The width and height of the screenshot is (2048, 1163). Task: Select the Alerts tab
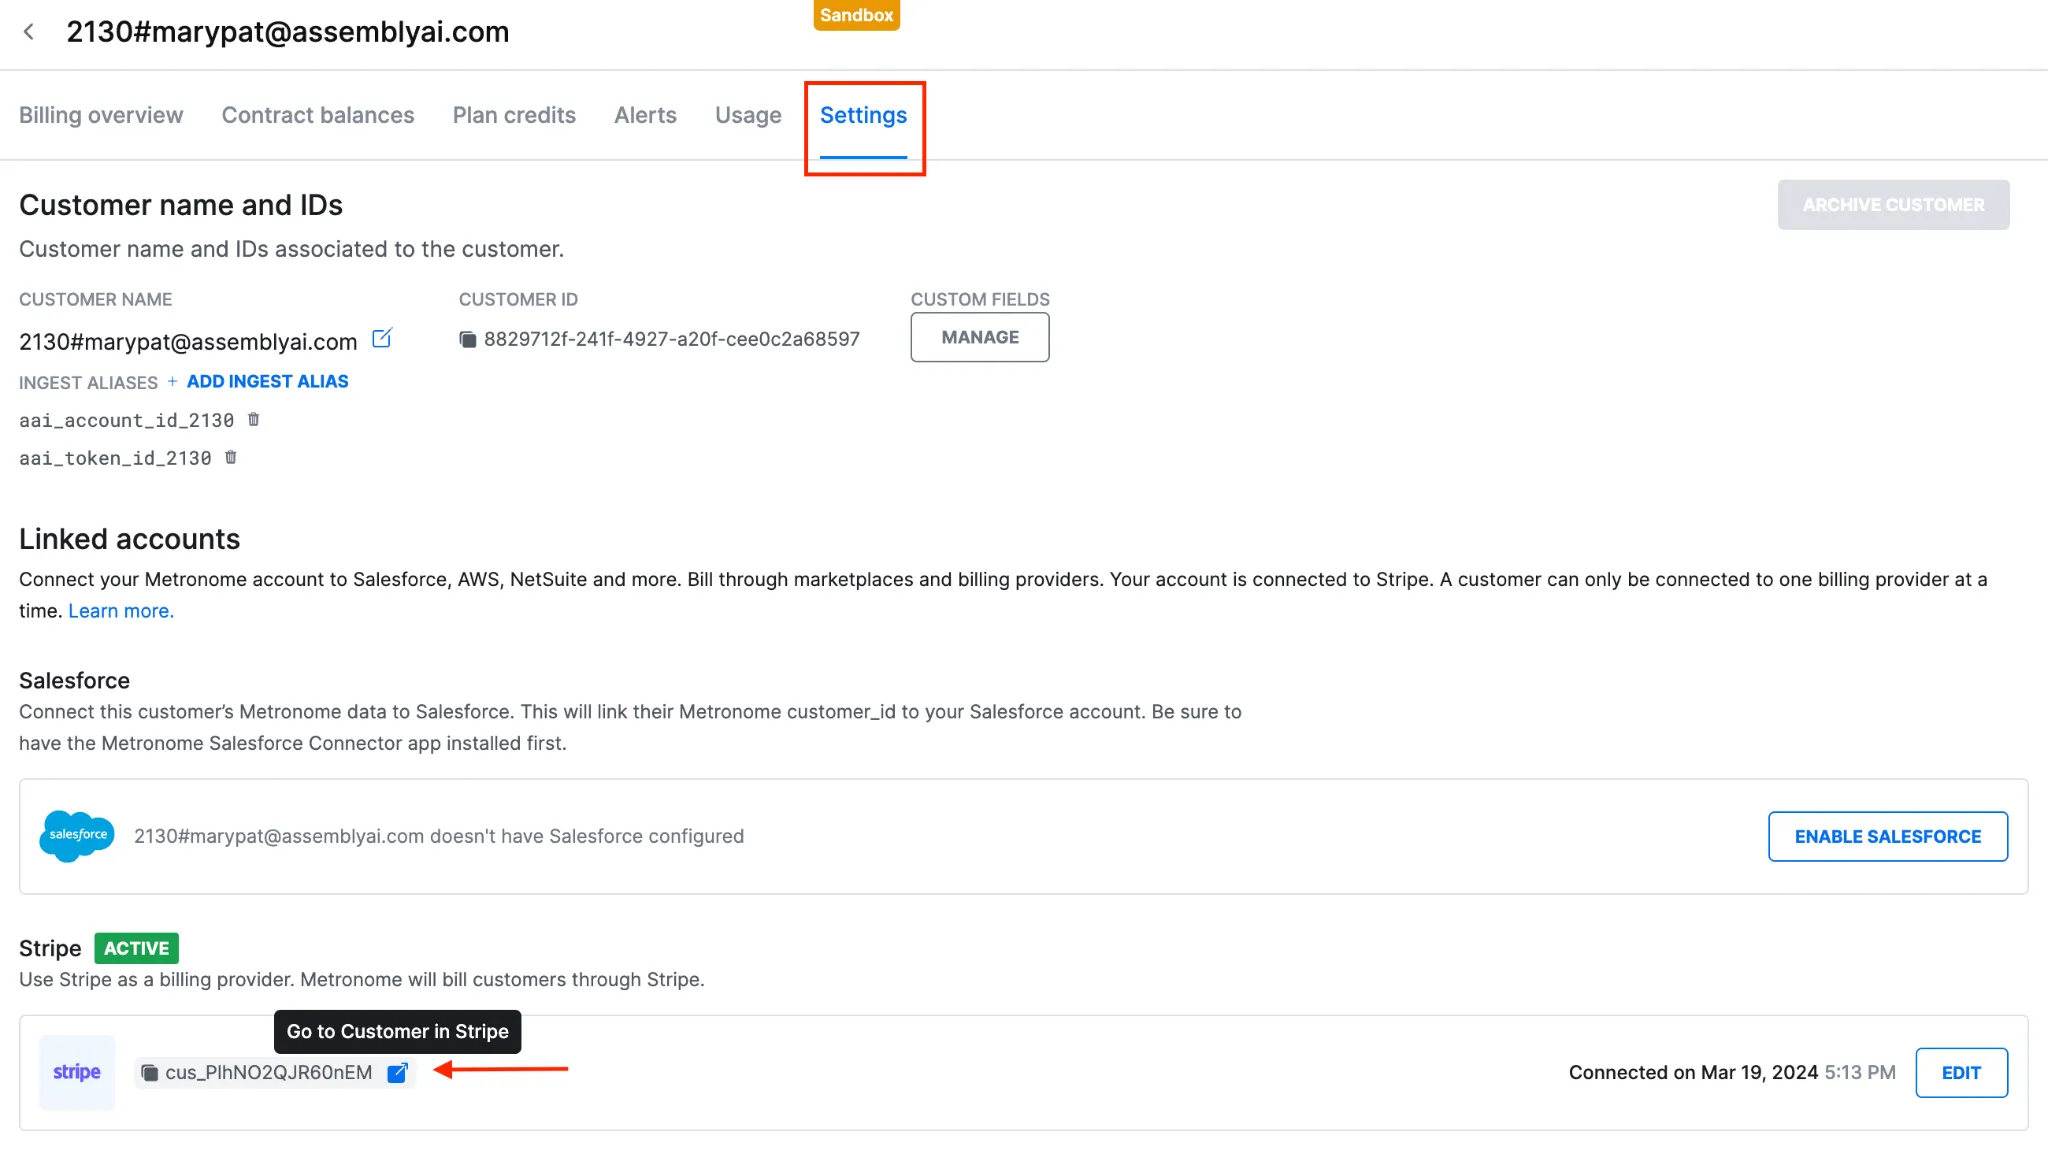(645, 116)
